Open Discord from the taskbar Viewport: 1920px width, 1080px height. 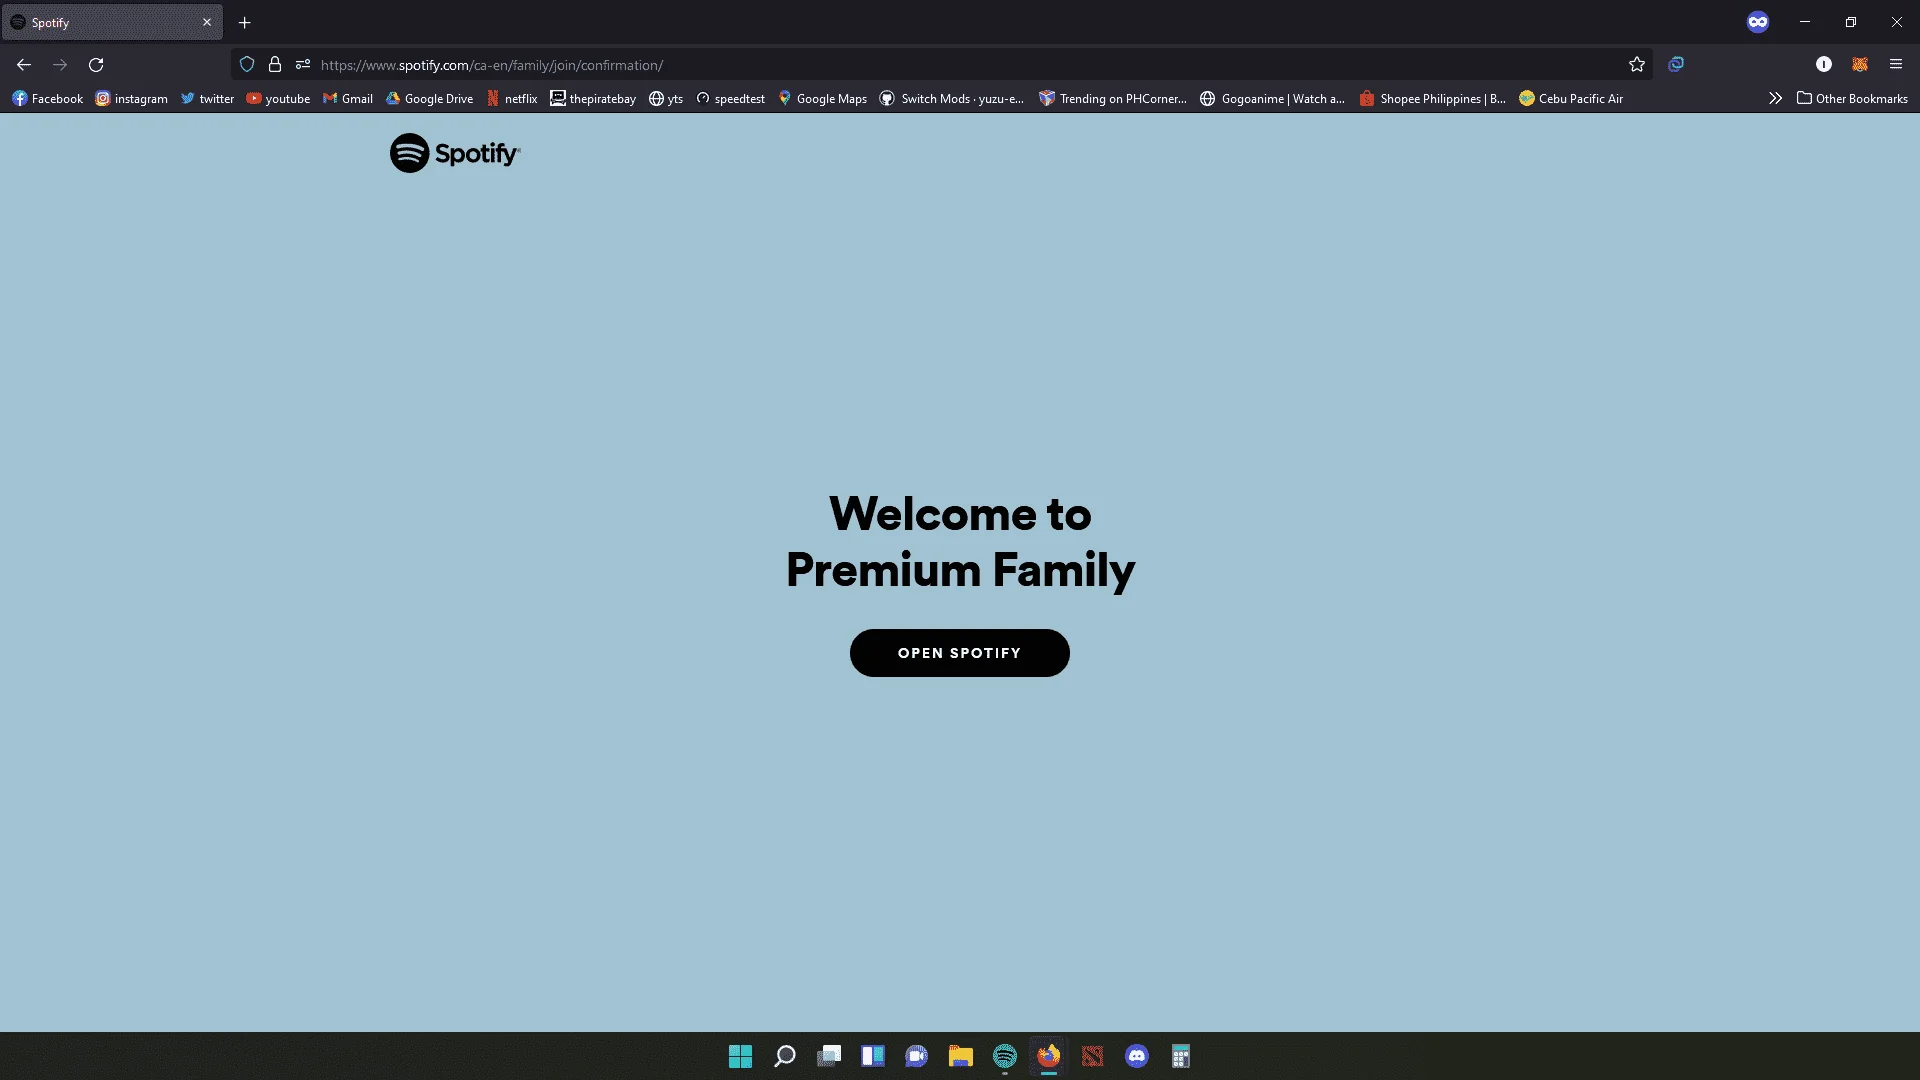[x=1137, y=1056]
